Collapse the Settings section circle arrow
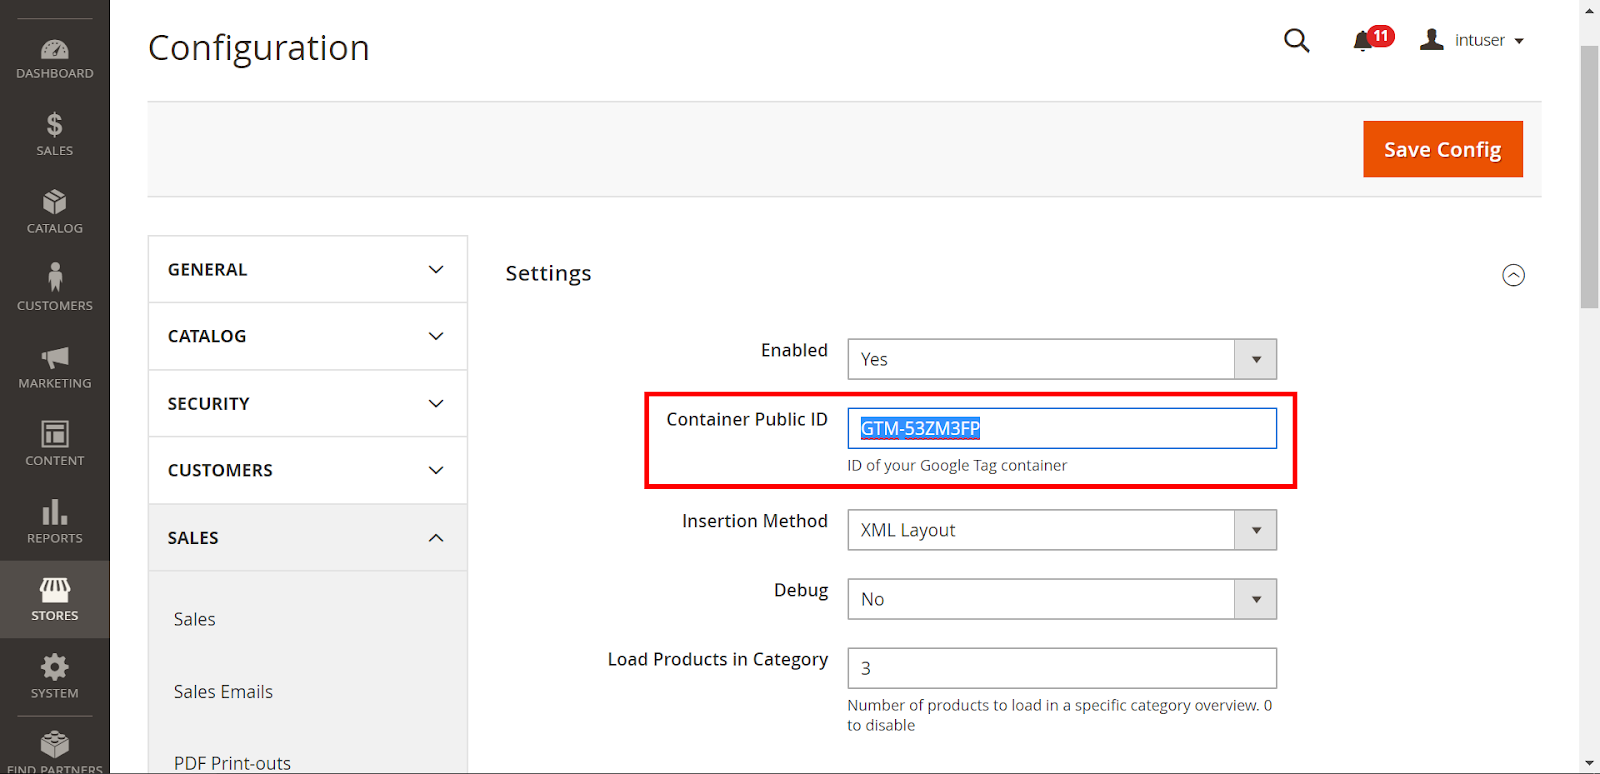 click(1513, 275)
